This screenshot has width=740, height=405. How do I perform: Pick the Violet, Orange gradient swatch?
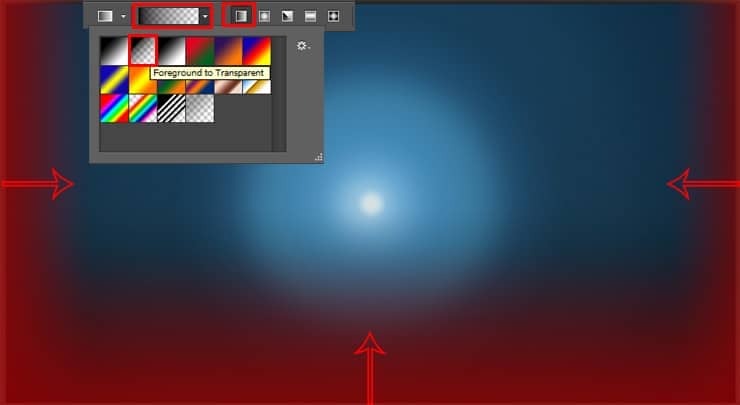point(228,51)
